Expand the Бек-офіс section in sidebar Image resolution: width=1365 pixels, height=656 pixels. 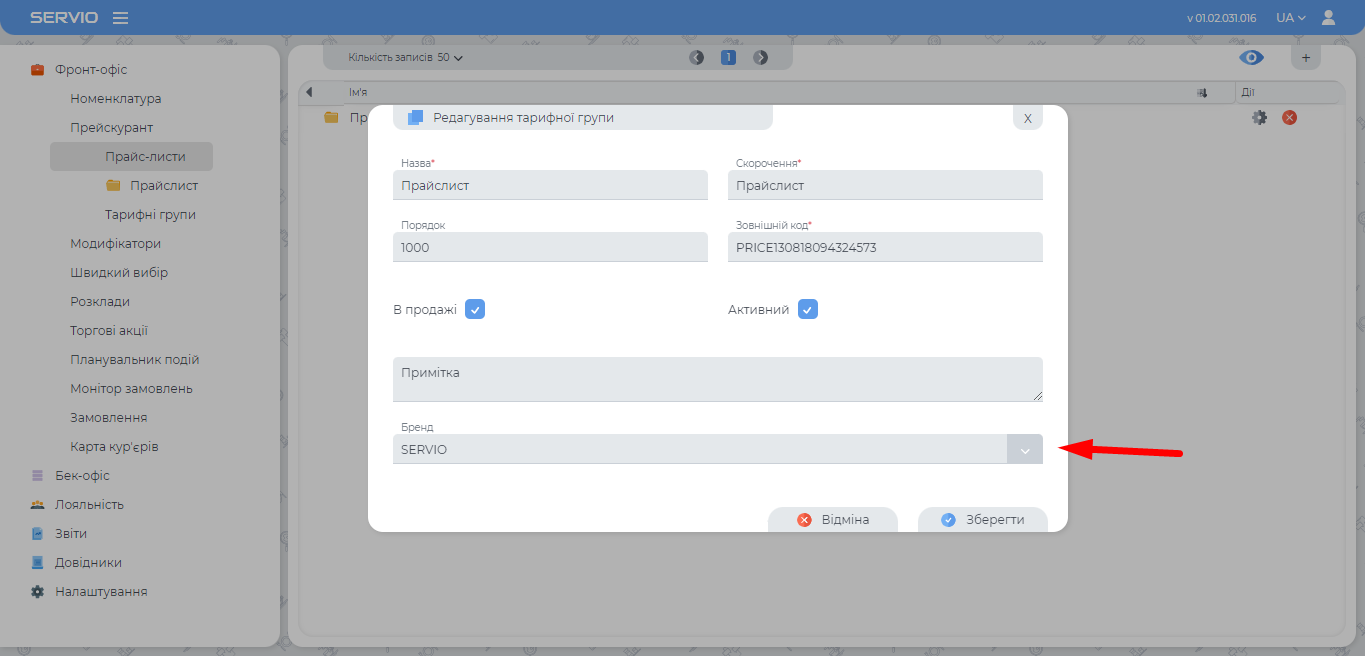pos(82,476)
